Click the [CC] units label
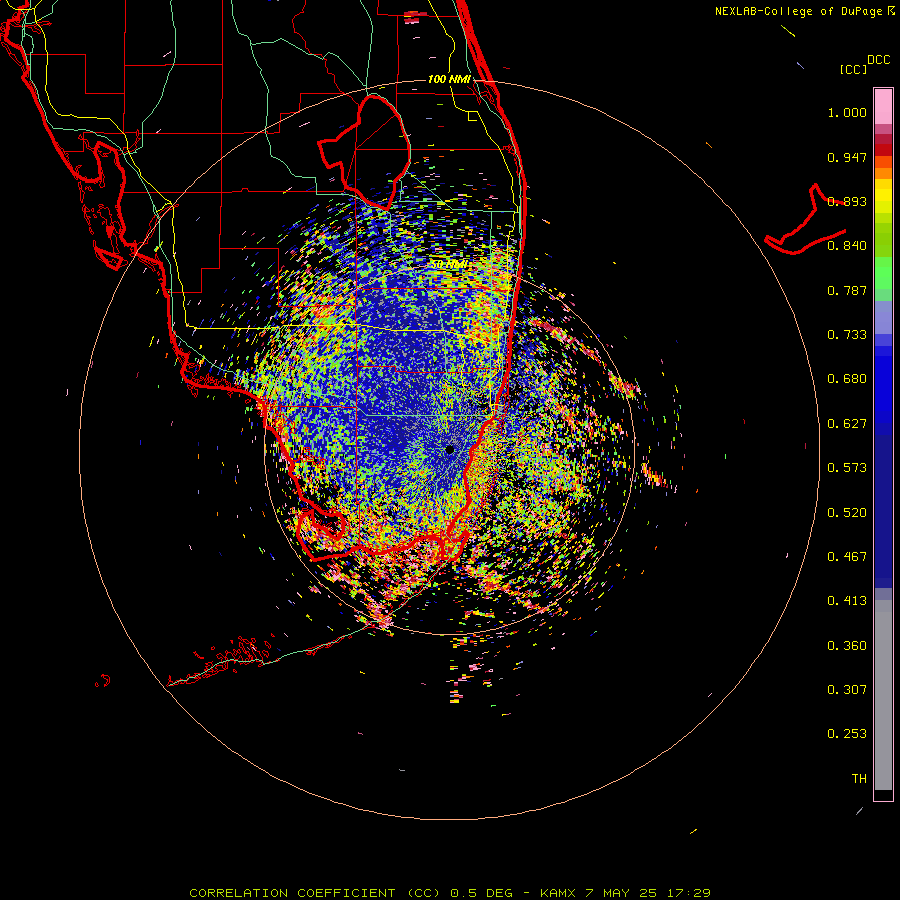900x900 pixels. click(853, 69)
